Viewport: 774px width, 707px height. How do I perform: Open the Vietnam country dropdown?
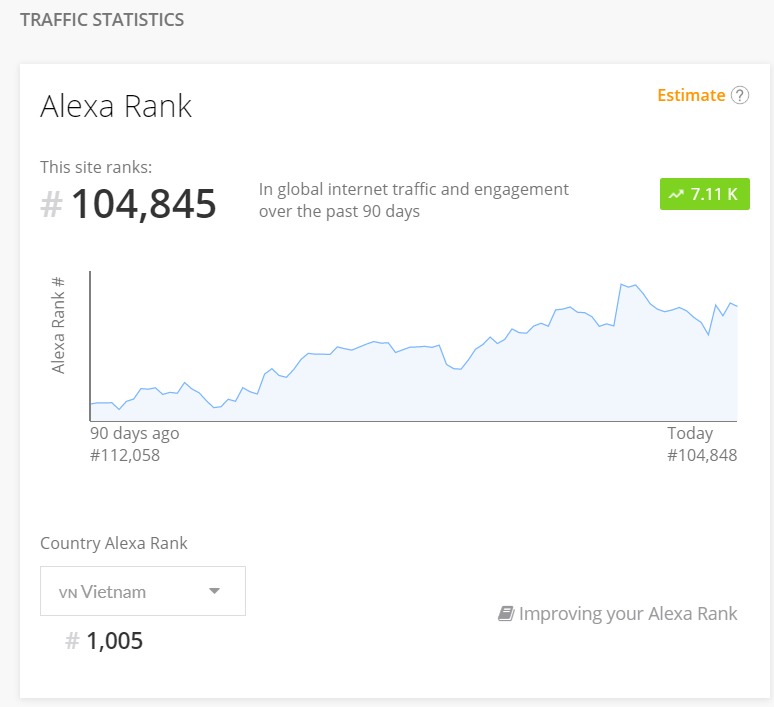coord(143,591)
